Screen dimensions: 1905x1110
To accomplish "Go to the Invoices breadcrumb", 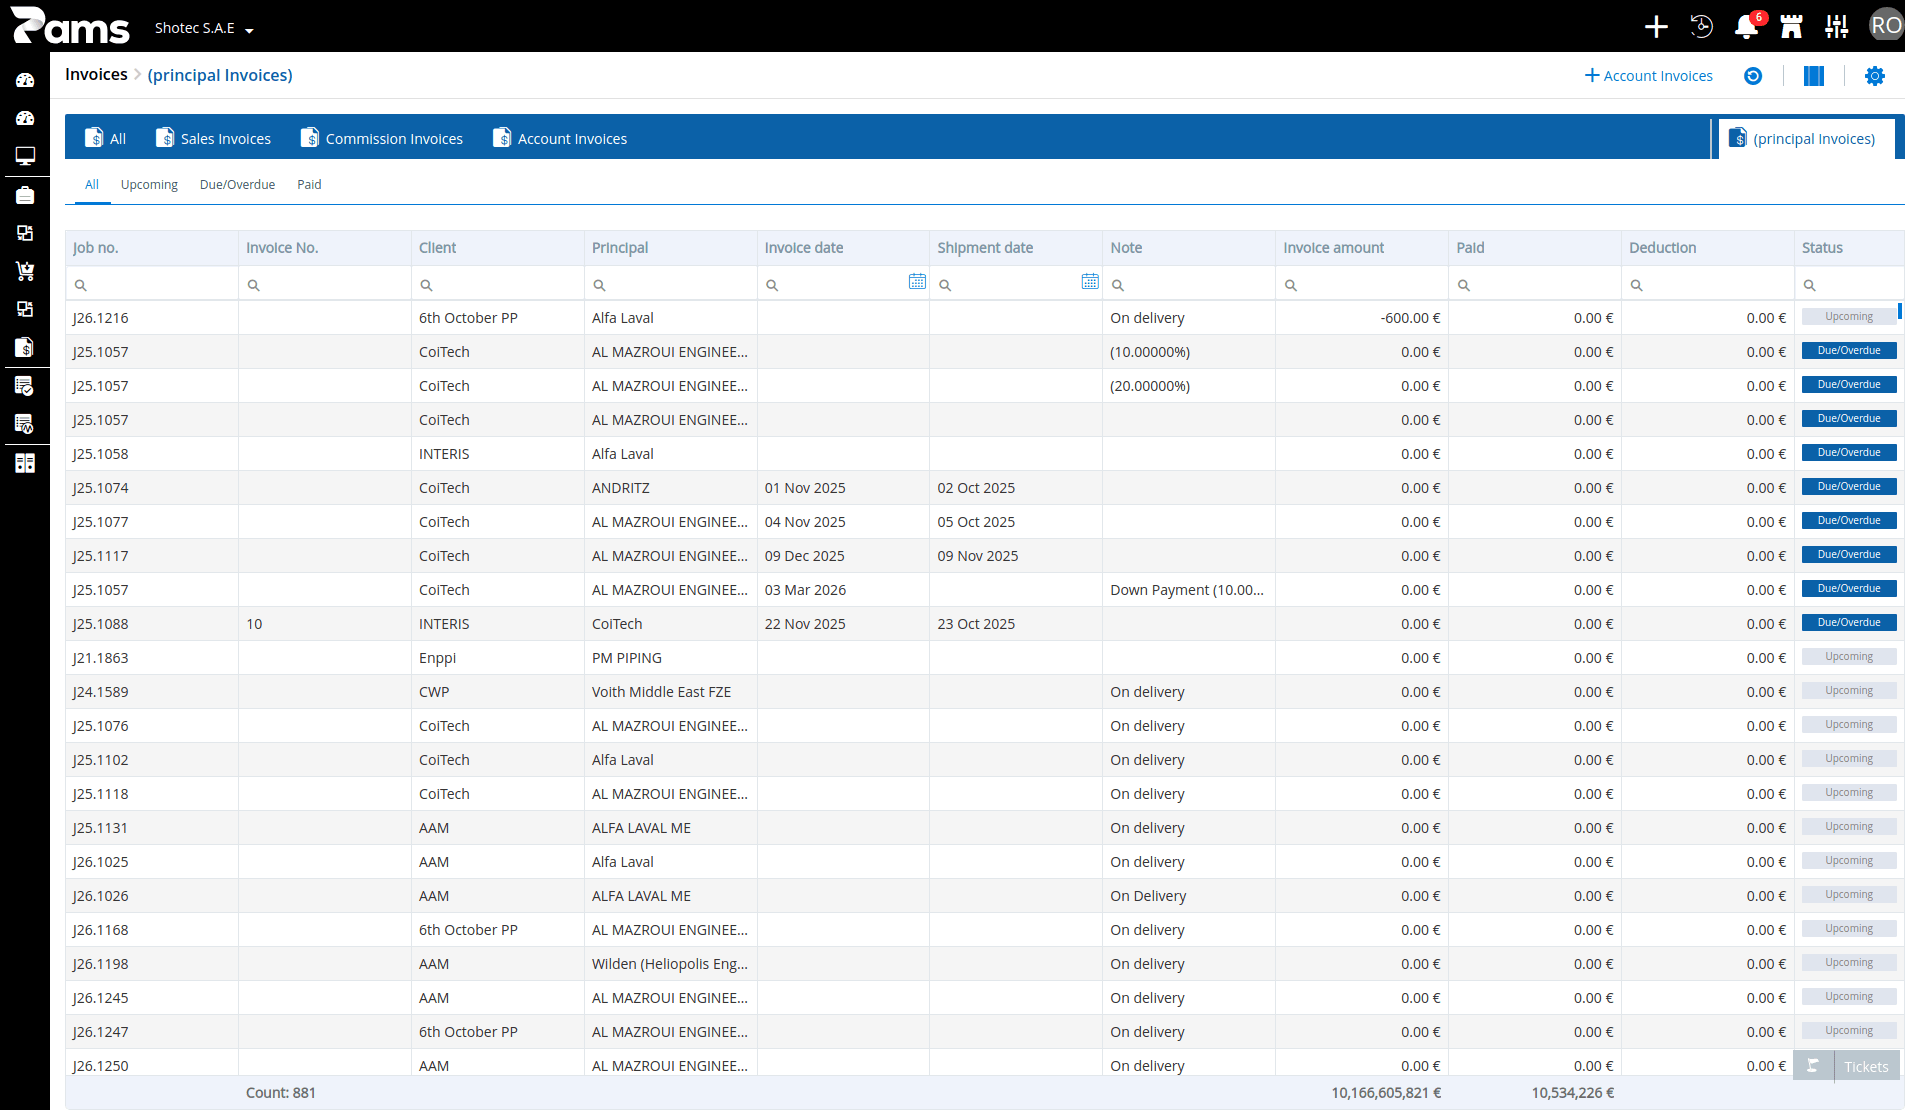I will pos(96,74).
